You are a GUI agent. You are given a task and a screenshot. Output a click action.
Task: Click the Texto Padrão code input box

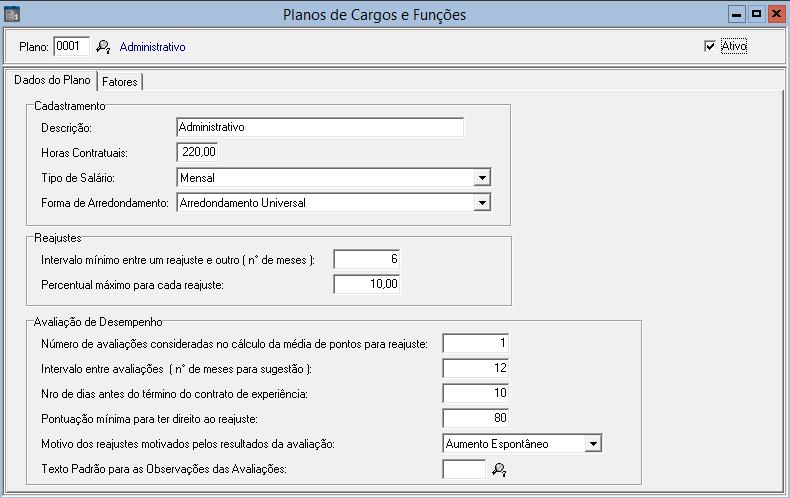coord(464,469)
